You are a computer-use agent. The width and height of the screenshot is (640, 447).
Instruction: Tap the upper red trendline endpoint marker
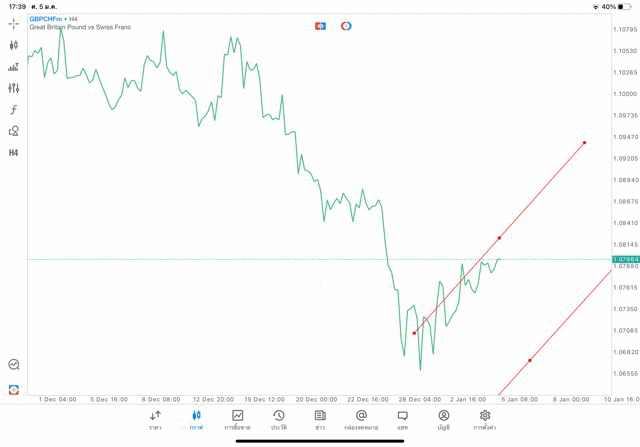[x=584, y=143]
